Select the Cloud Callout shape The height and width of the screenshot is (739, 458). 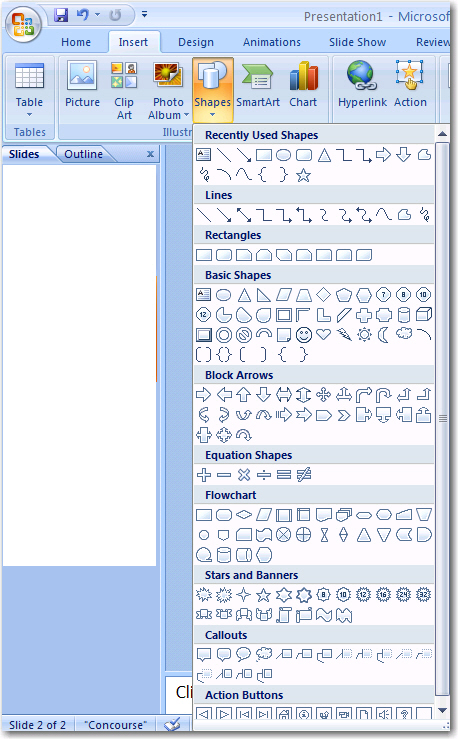[x=264, y=654]
